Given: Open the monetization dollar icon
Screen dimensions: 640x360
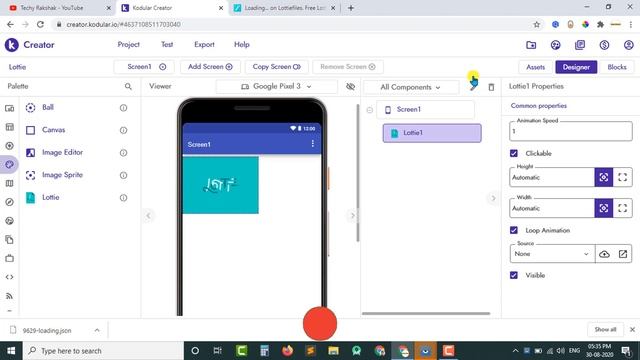Looking at the screenshot, I should [604, 45].
